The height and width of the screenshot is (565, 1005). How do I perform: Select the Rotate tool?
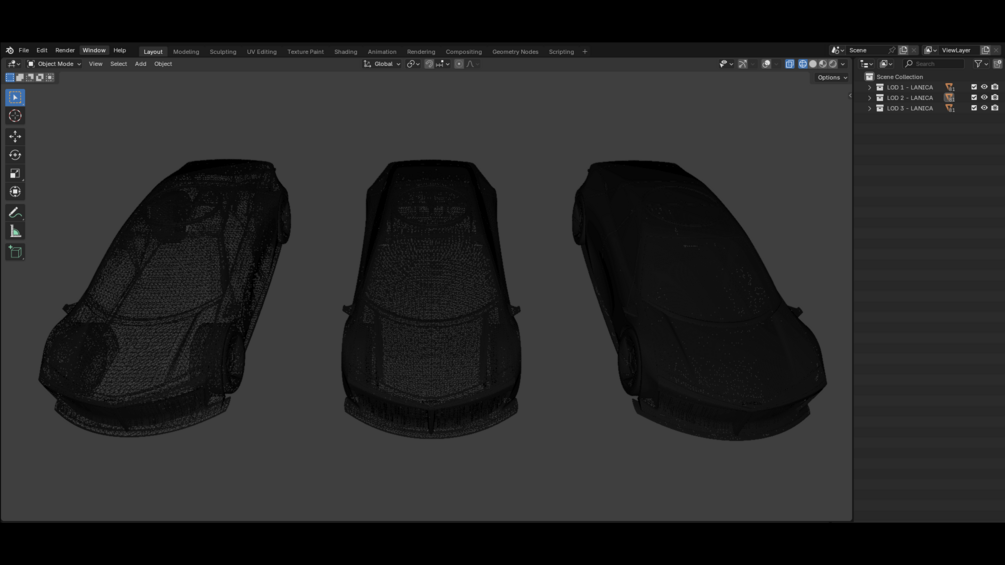[15, 155]
